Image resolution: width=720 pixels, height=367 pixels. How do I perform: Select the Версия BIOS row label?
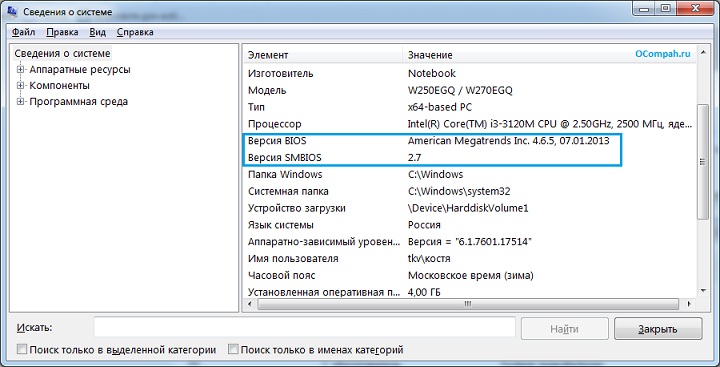tap(277, 141)
